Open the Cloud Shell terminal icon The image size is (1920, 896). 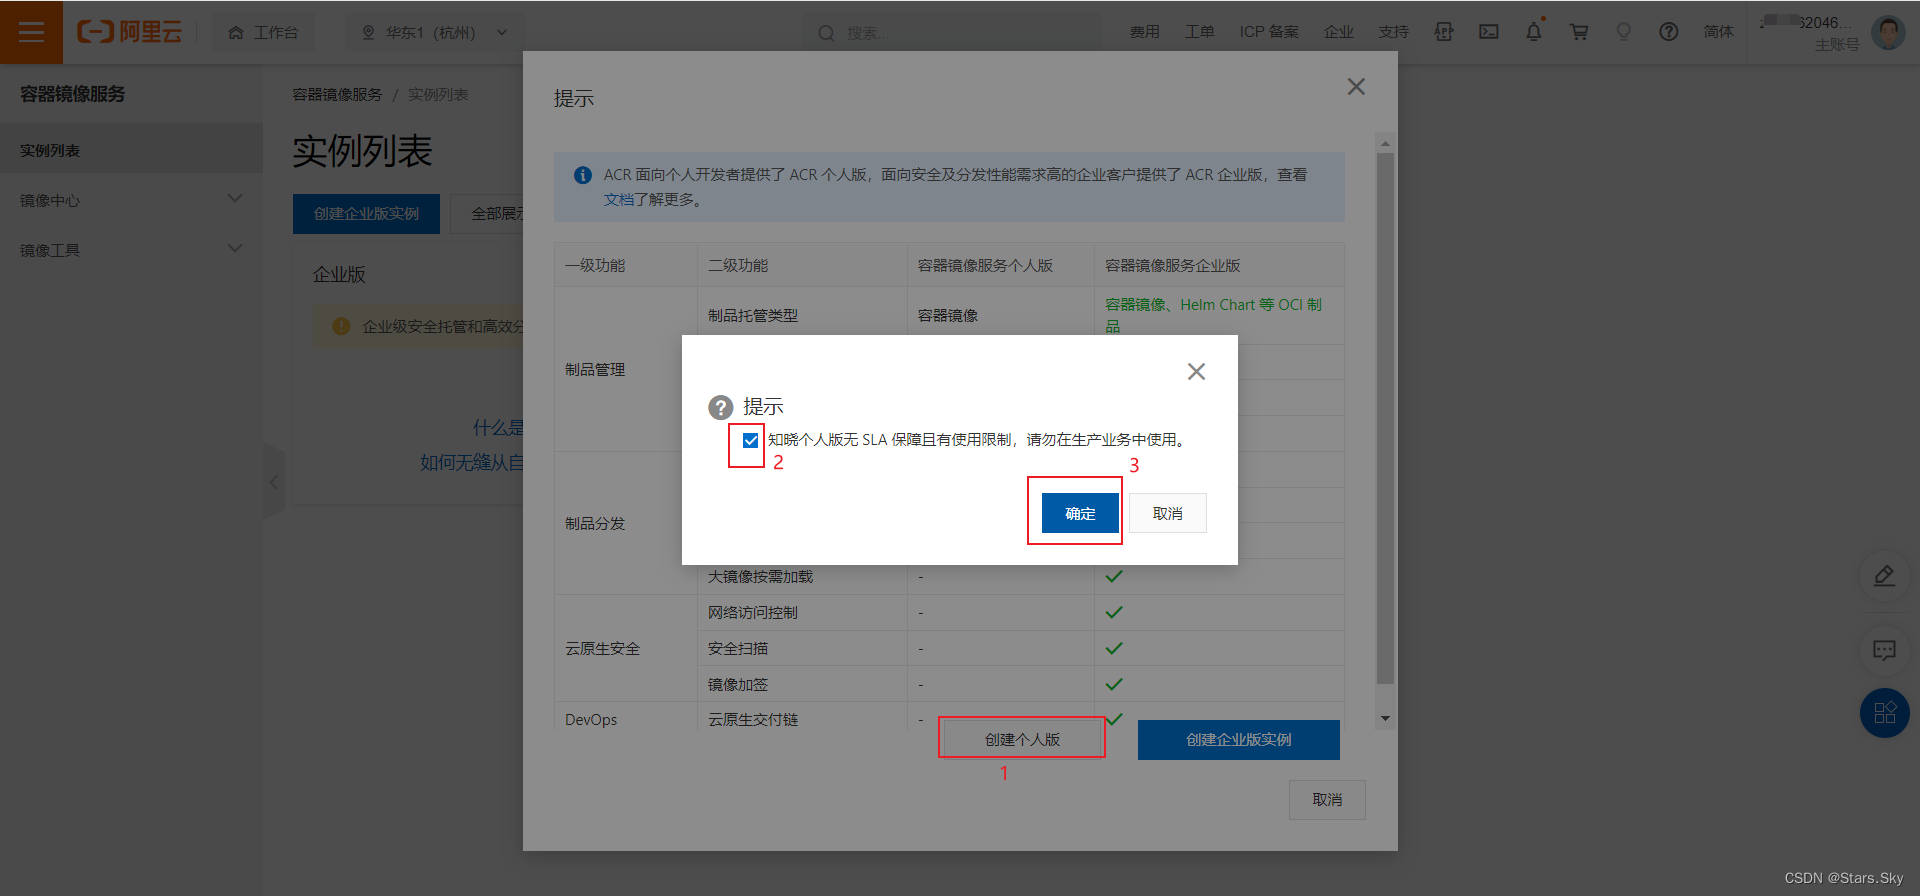coord(1489,32)
